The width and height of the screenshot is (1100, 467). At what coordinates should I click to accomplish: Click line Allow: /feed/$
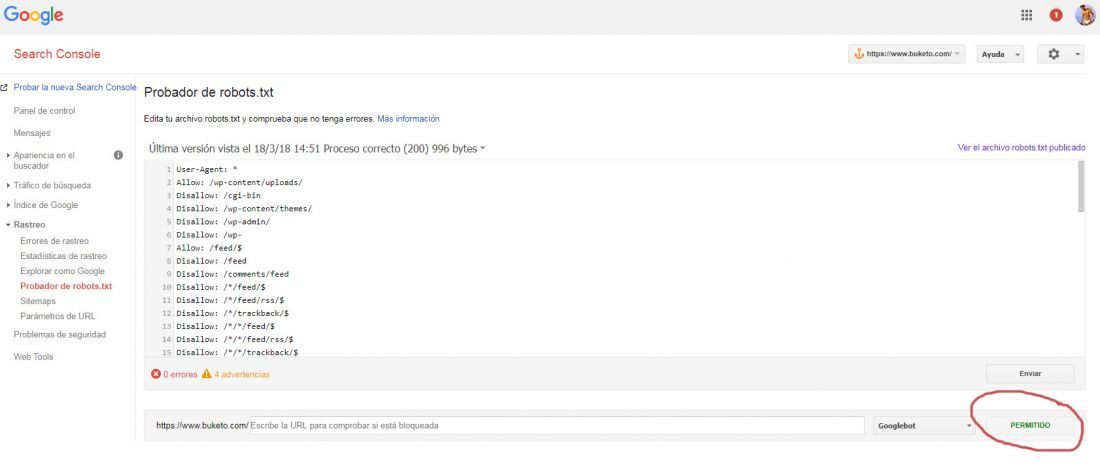point(209,248)
